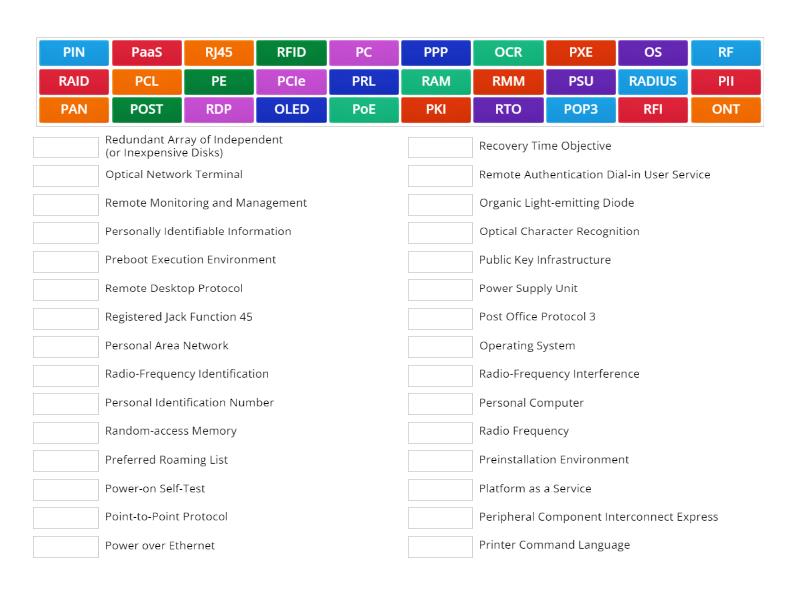Image resolution: width=800 pixels, height=600 pixels.
Task: Select empty box beside Operating System
Action: pos(440,346)
